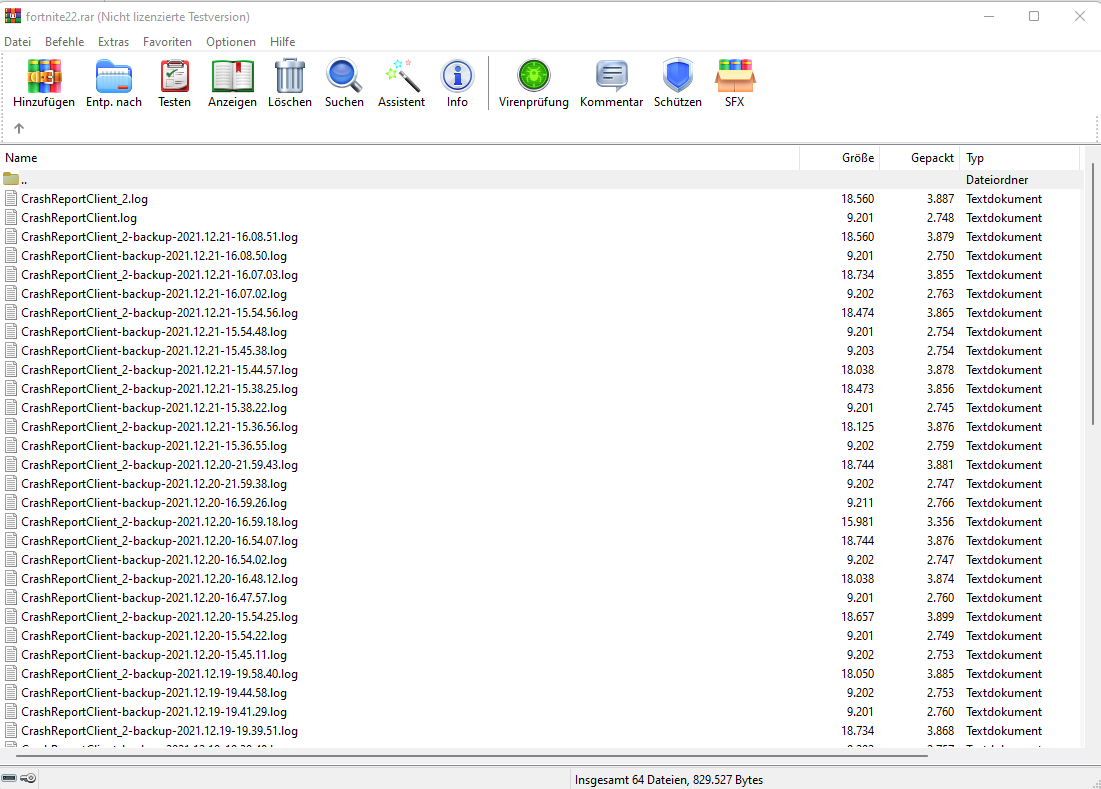Show archive Info icon
The height and width of the screenshot is (789, 1101).
[x=457, y=76]
